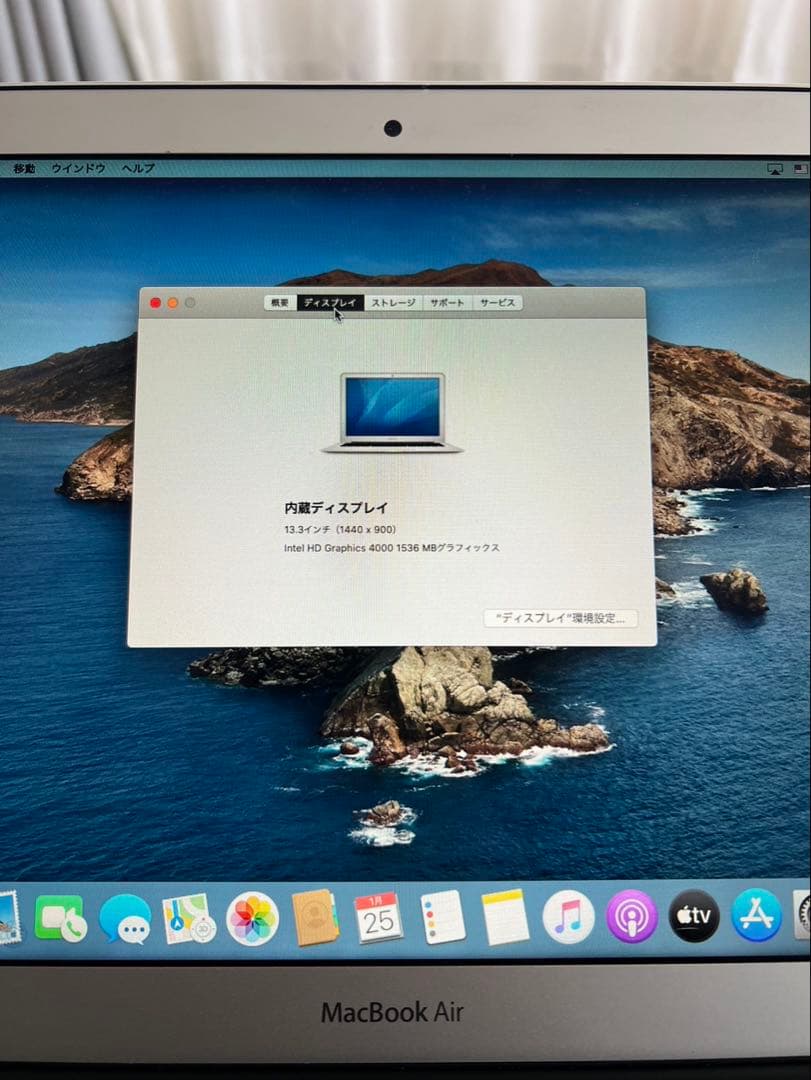Click the 内蔵ディスプレイ heading
This screenshot has width=811, height=1080.
(336, 508)
